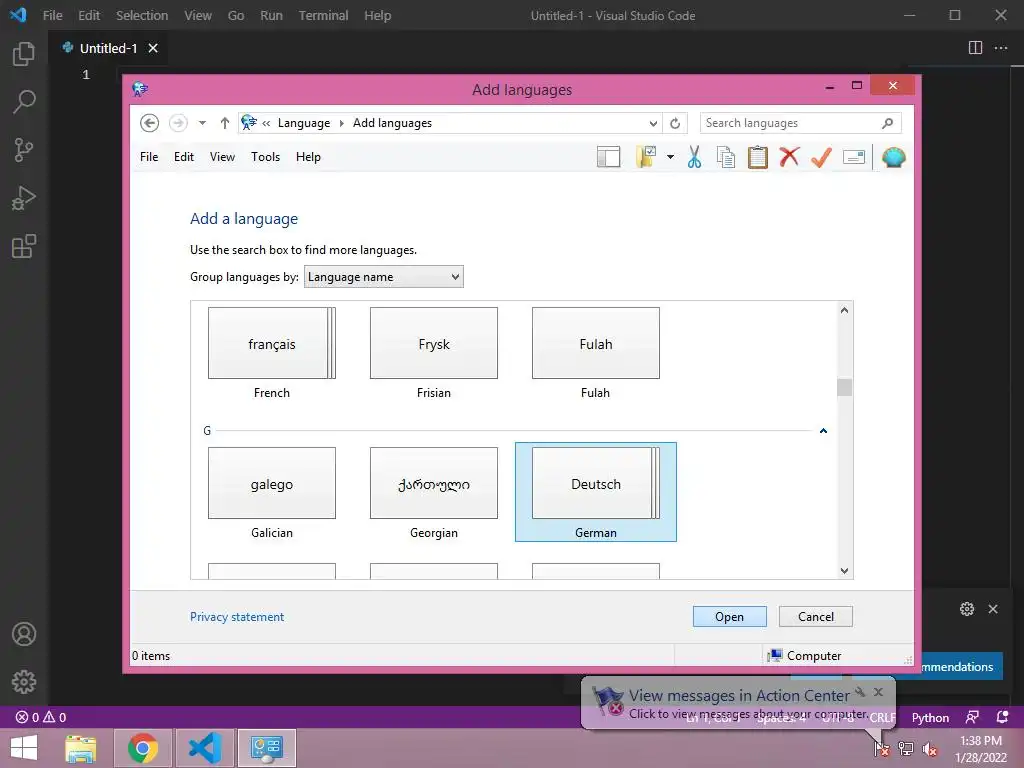Click the Paste clipboard toolbar icon
The width and height of the screenshot is (1024, 768).
pyautogui.click(x=758, y=157)
